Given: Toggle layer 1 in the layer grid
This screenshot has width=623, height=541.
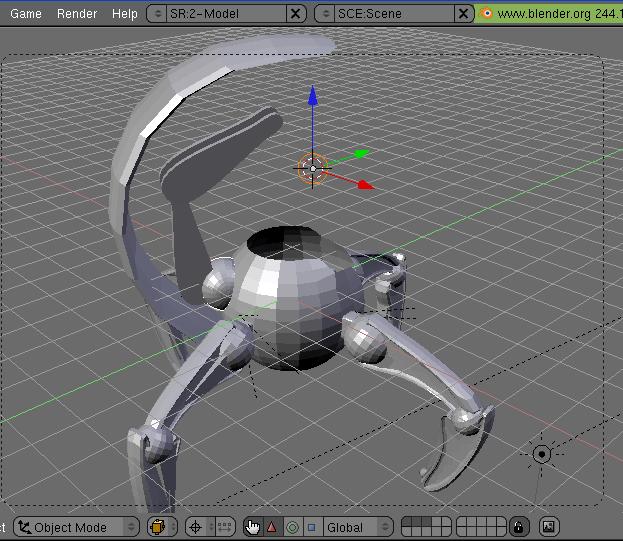Looking at the screenshot, I should pyautogui.click(x=406, y=522).
